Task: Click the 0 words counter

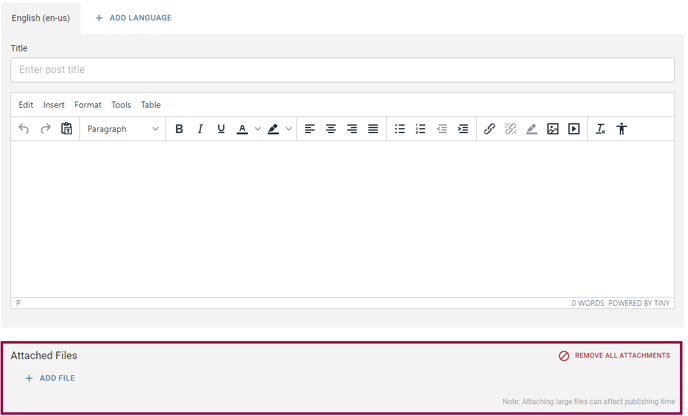Action: pyautogui.click(x=588, y=303)
